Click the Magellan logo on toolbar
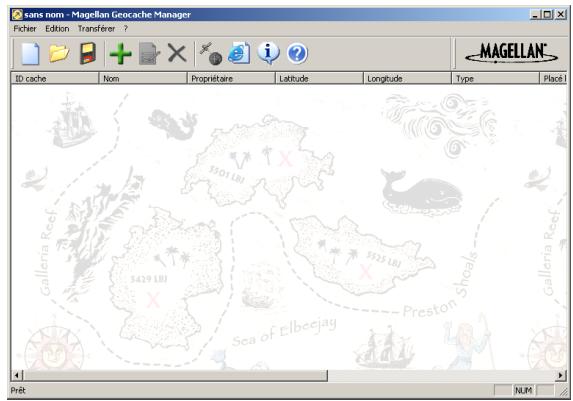Screen dimensions: 573x401 (x=512, y=53)
